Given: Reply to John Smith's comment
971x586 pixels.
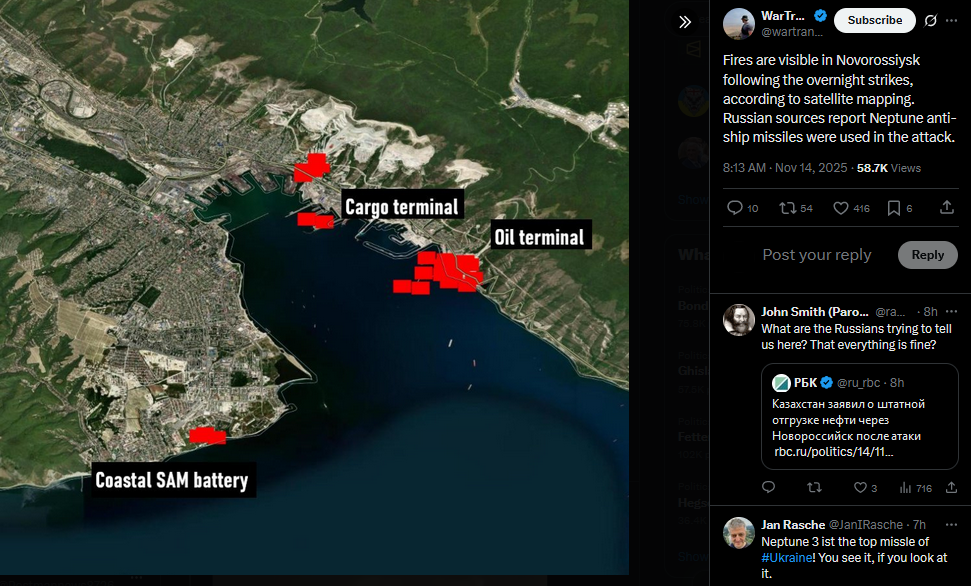Looking at the screenshot, I should (x=769, y=488).
